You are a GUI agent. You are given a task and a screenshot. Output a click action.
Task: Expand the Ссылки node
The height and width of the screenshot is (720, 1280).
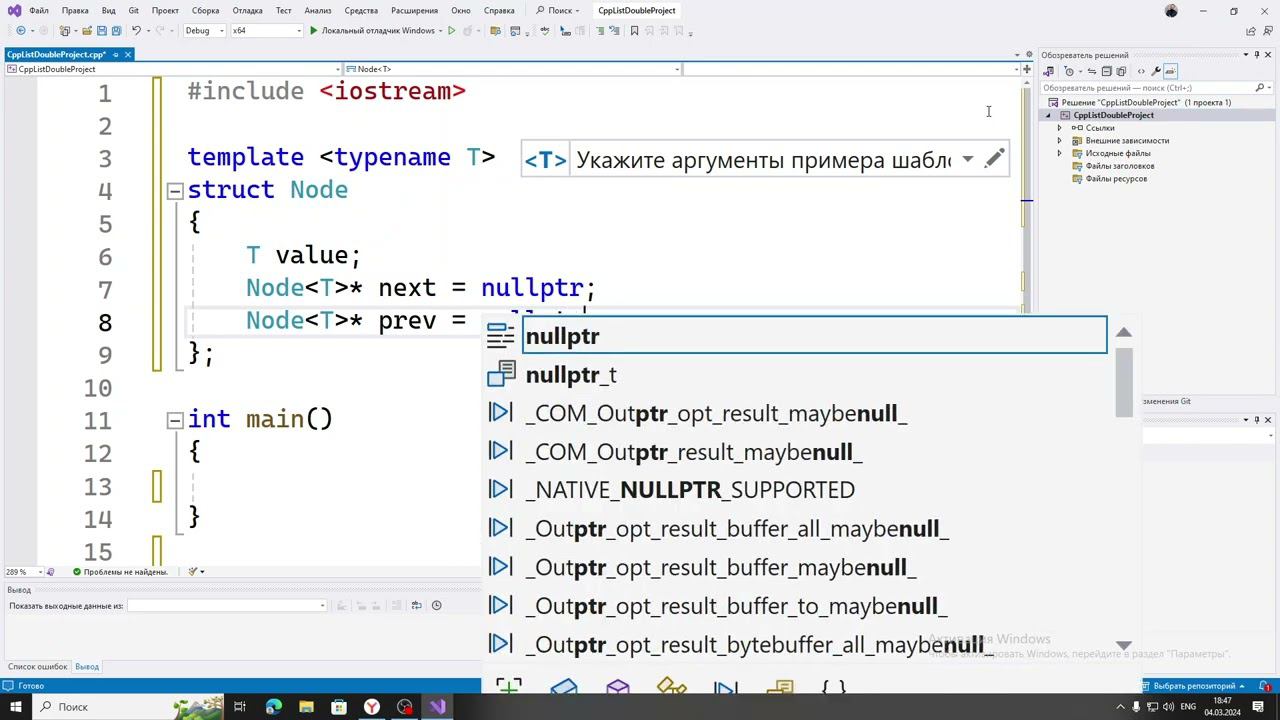1060,128
